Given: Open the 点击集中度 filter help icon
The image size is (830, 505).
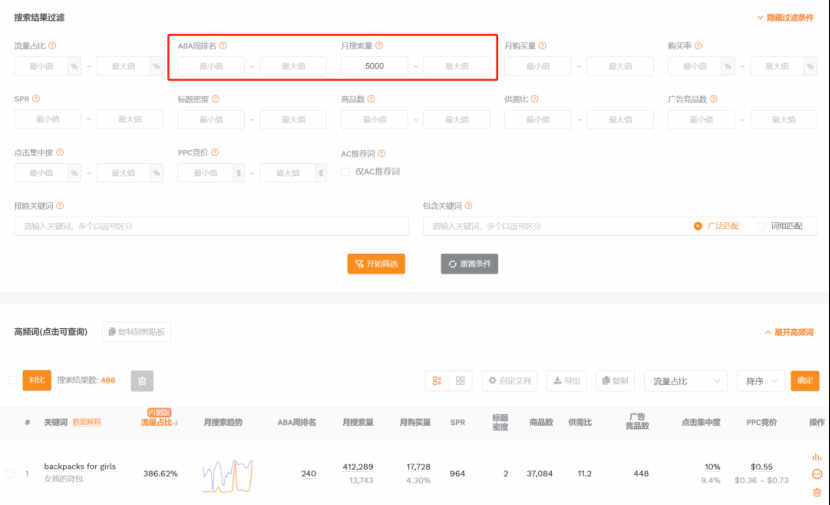Looking at the screenshot, I should click(x=60, y=152).
